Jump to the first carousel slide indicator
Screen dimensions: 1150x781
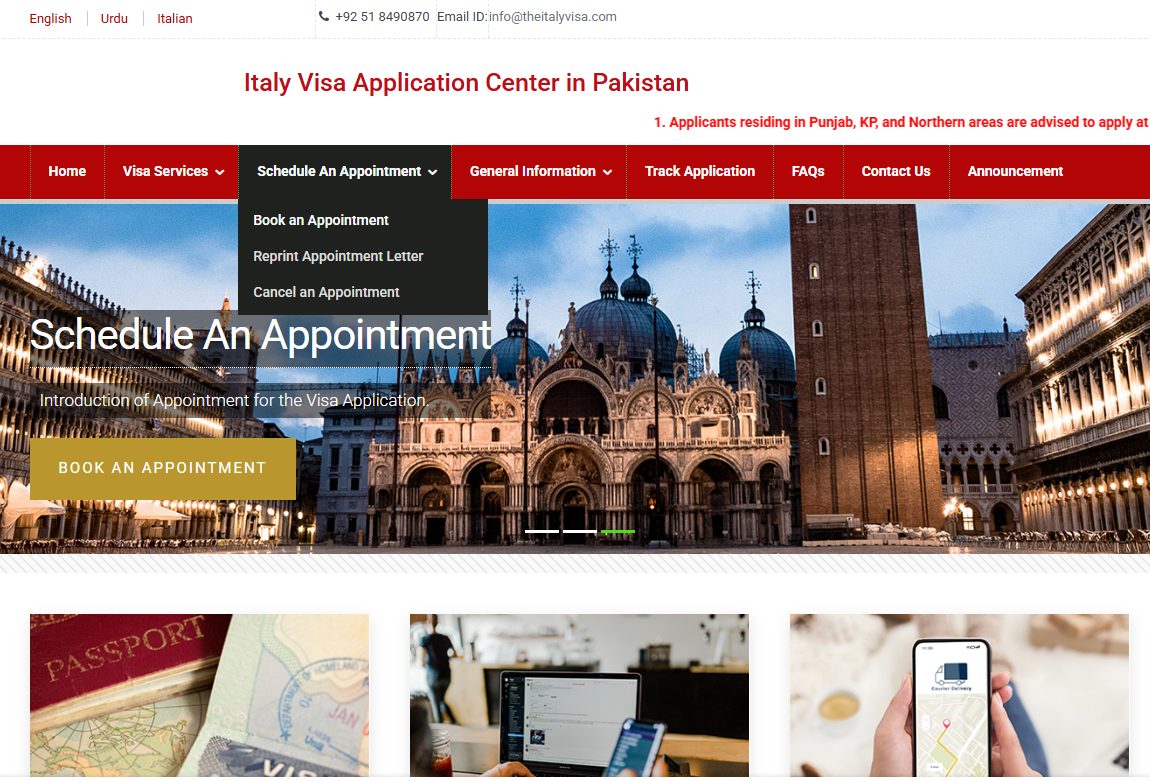542,531
